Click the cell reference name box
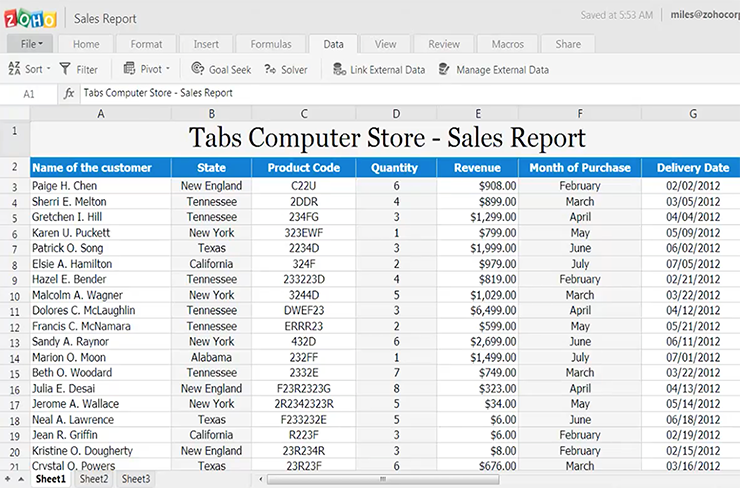This screenshot has width=740, height=488. [28, 93]
